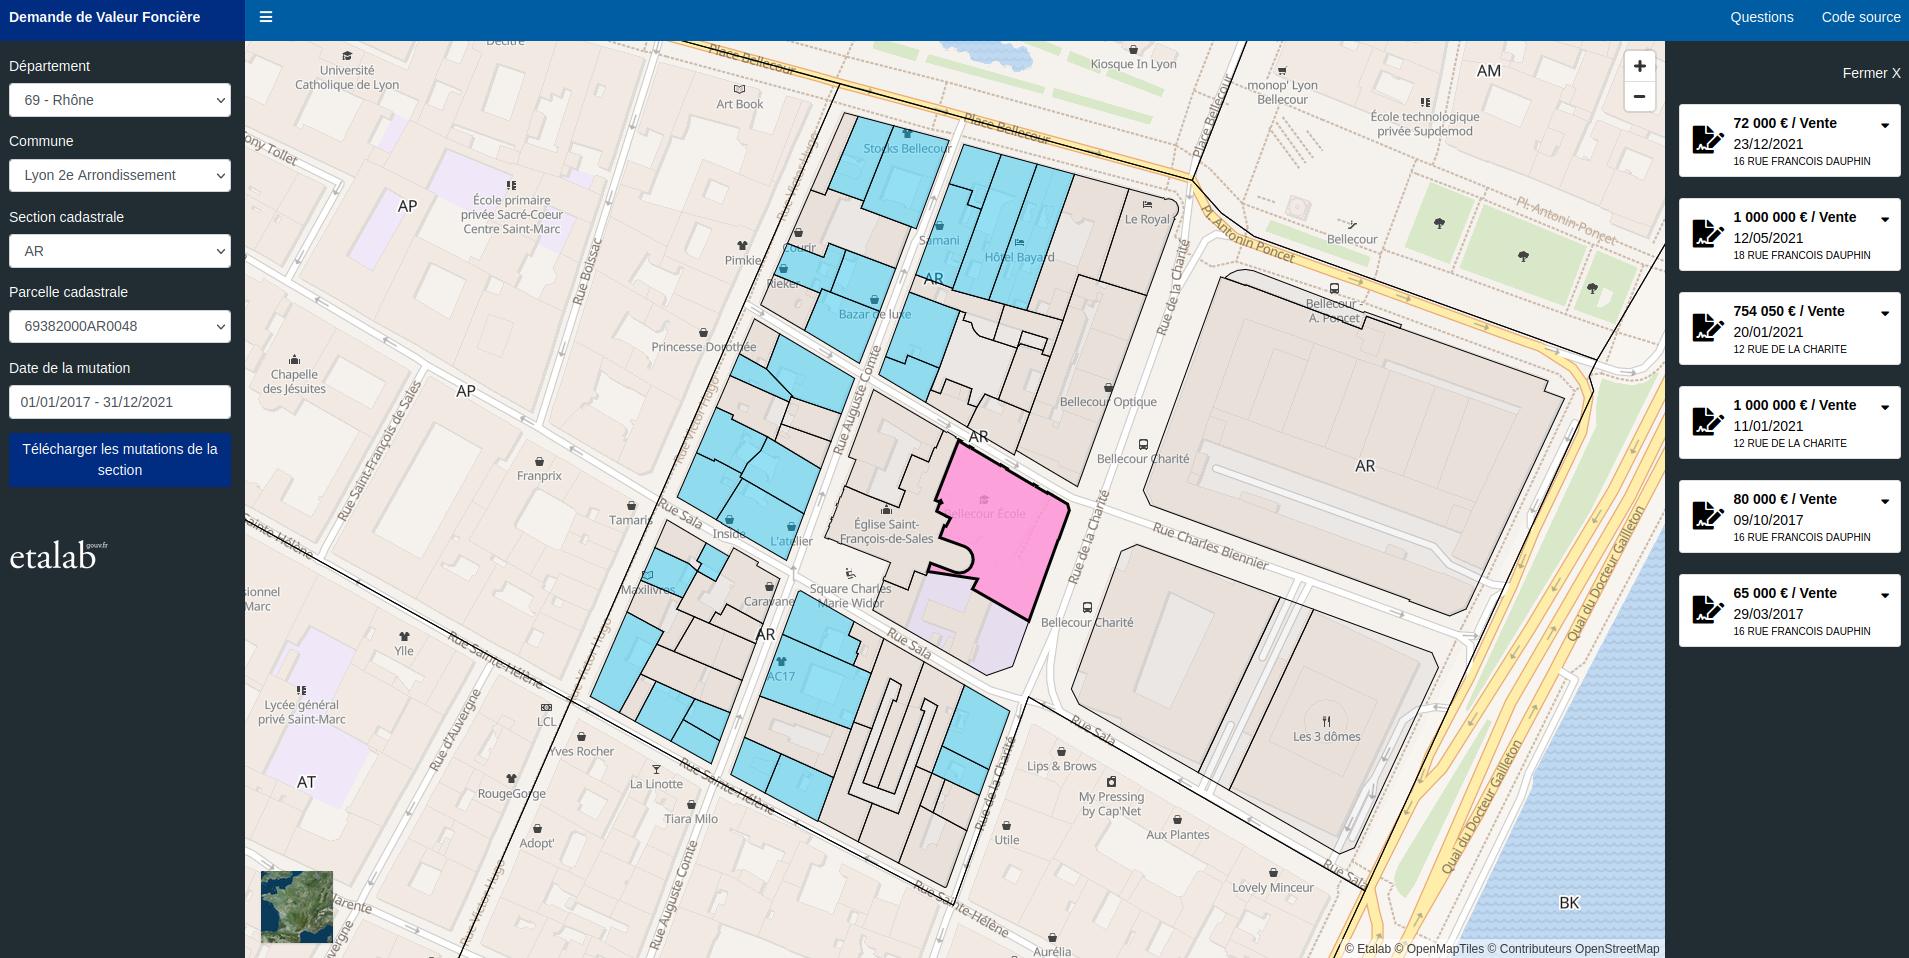Download the section's mutations
The image size is (1909, 958).
(x=120, y=460)
